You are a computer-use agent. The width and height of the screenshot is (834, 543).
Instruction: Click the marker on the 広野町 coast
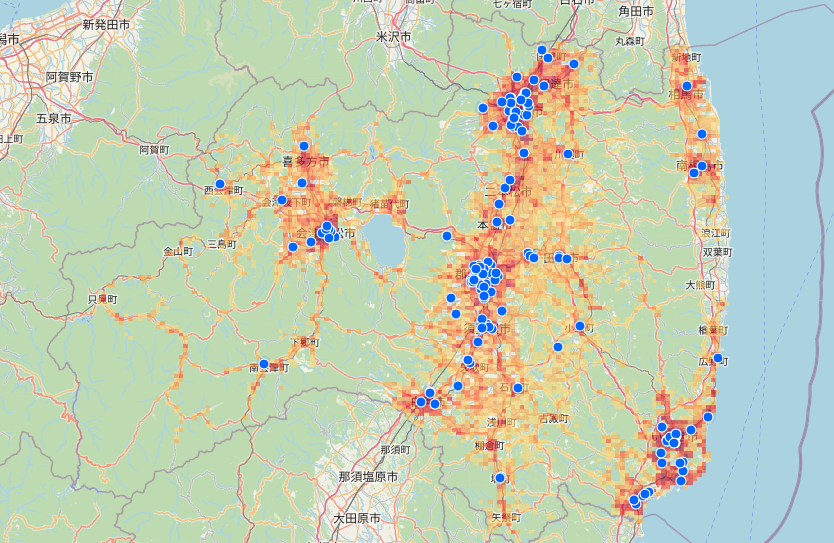pos(718,358)
